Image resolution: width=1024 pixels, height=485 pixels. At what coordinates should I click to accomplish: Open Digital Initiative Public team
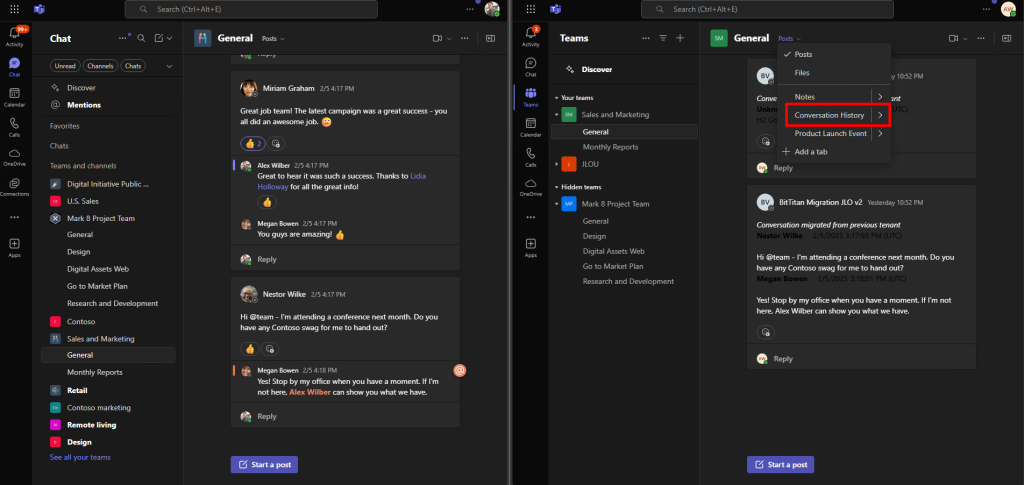click(x=108, y=184)
